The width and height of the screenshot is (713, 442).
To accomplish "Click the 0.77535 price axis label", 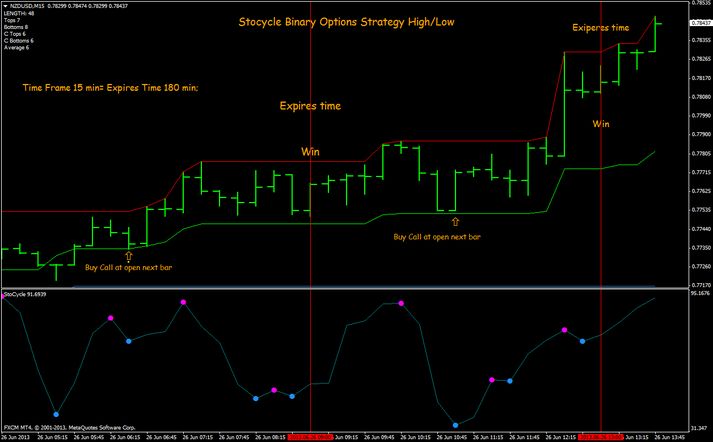I will point(702,210).
